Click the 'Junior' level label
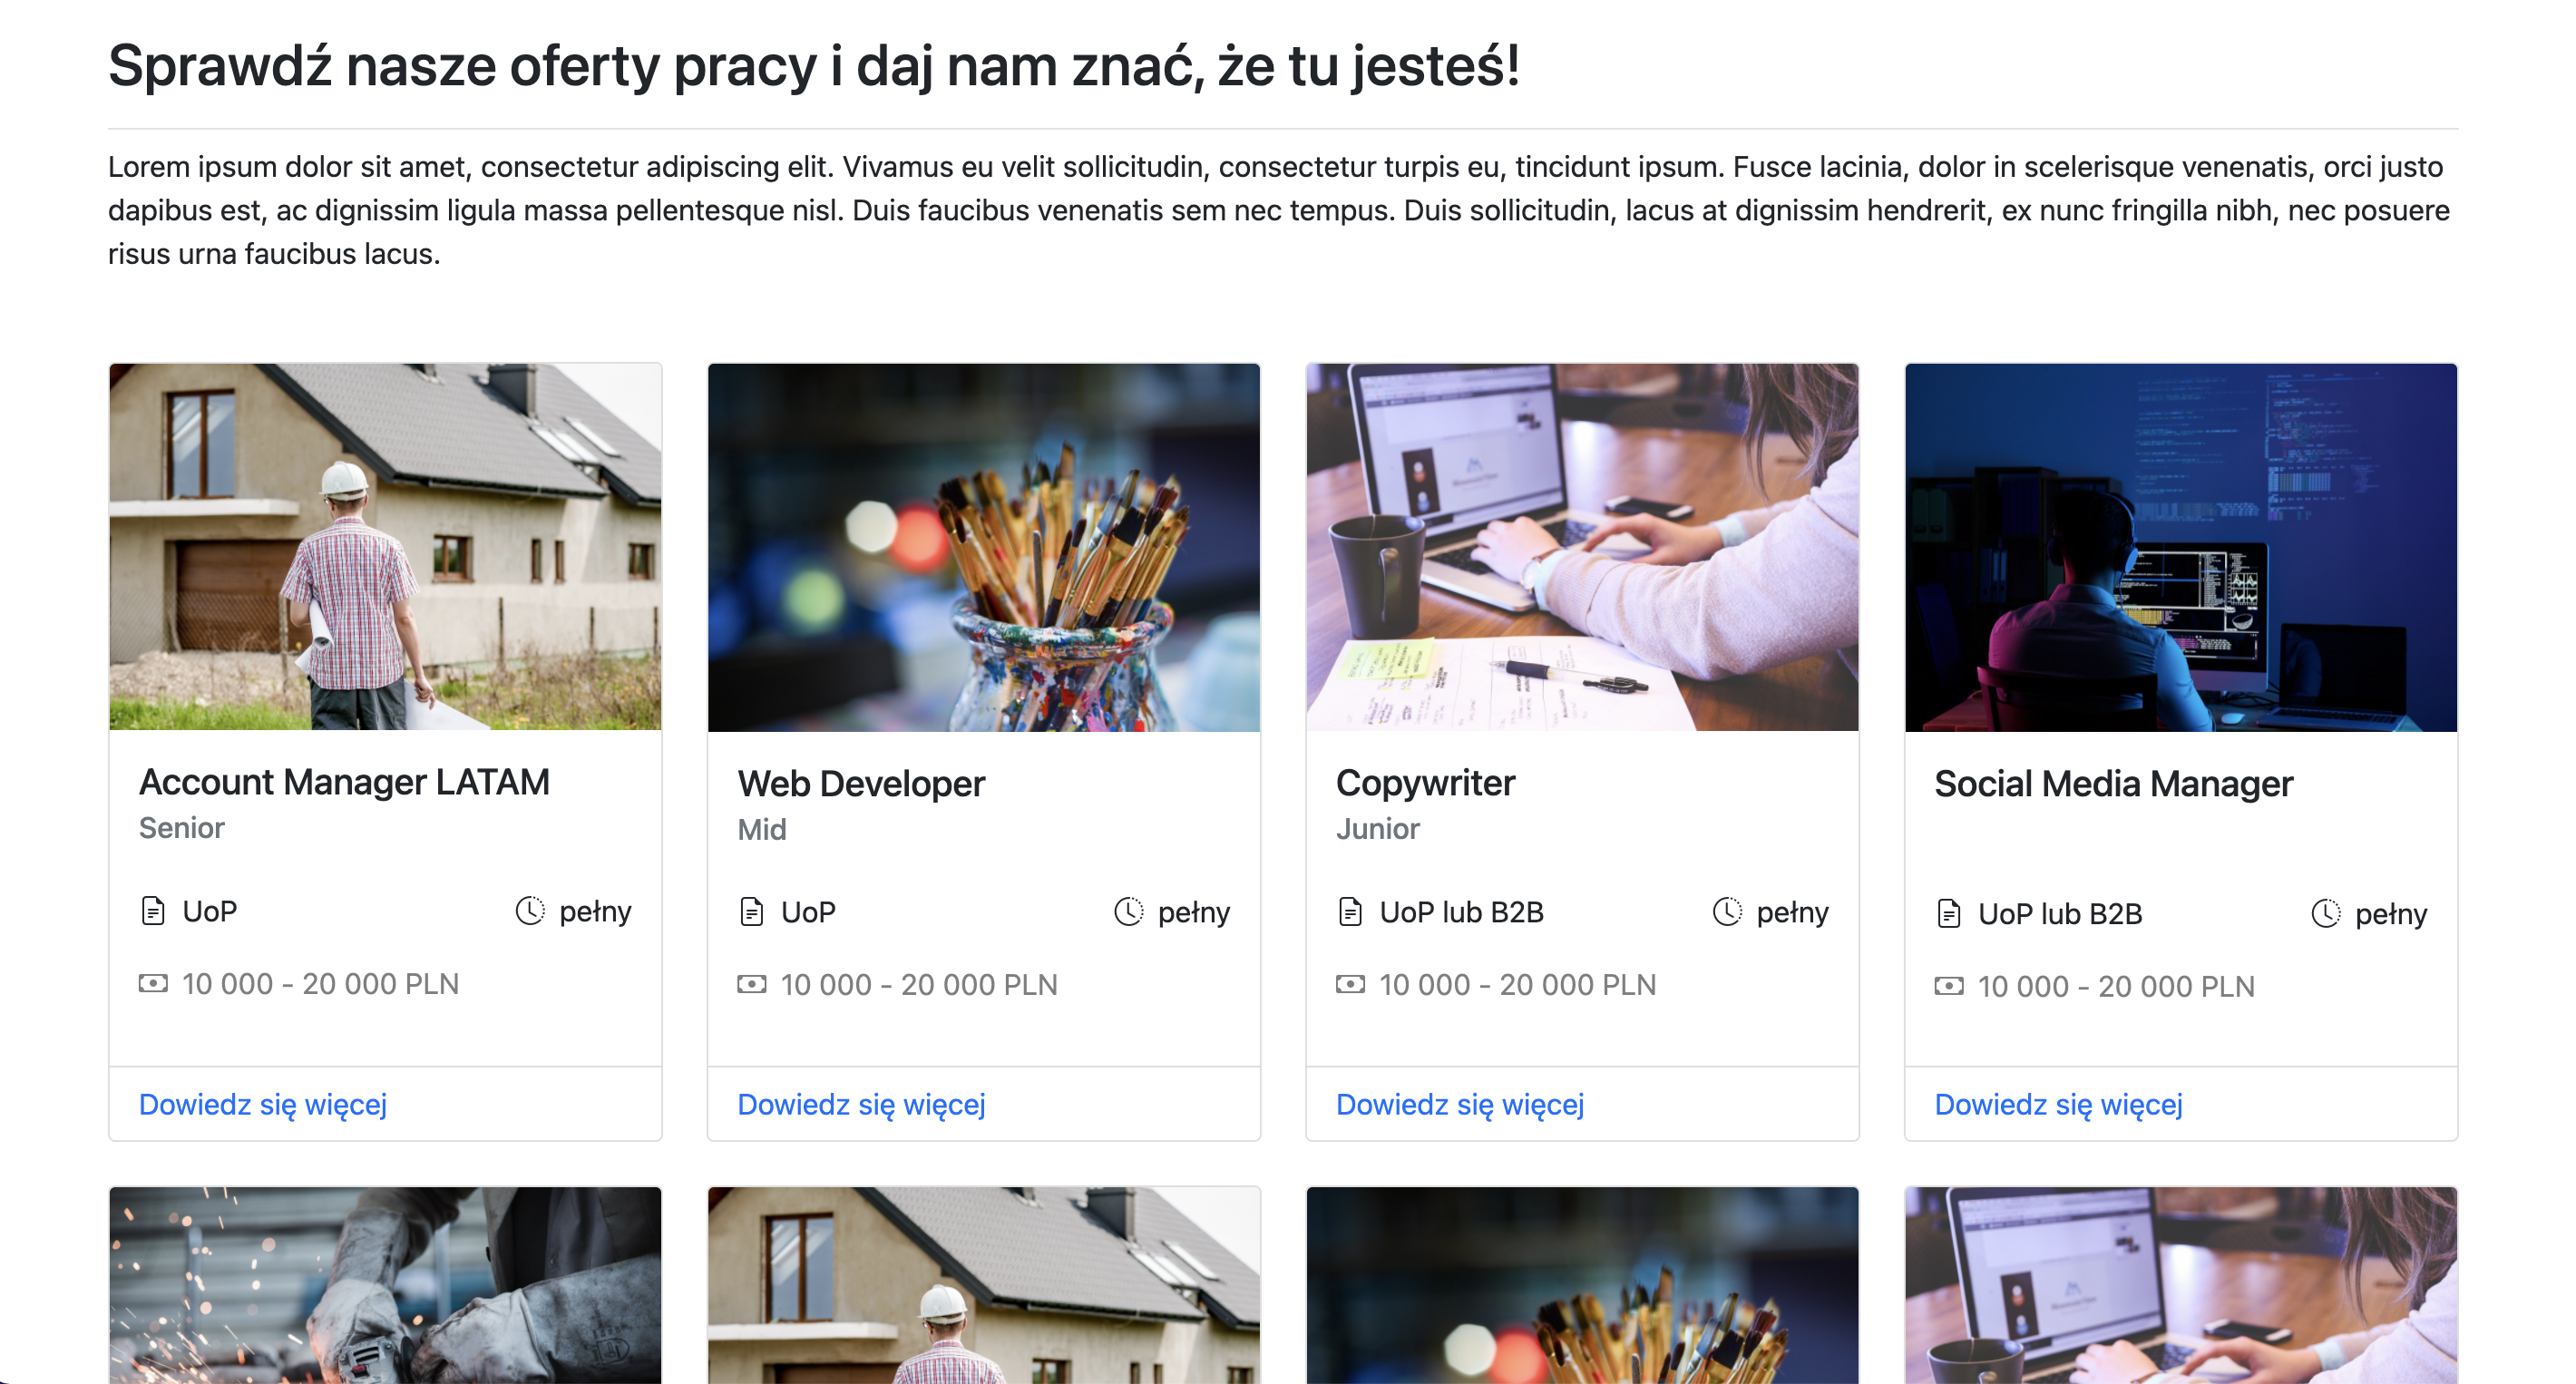Screen dimensions: 2576x1384 1378,829
